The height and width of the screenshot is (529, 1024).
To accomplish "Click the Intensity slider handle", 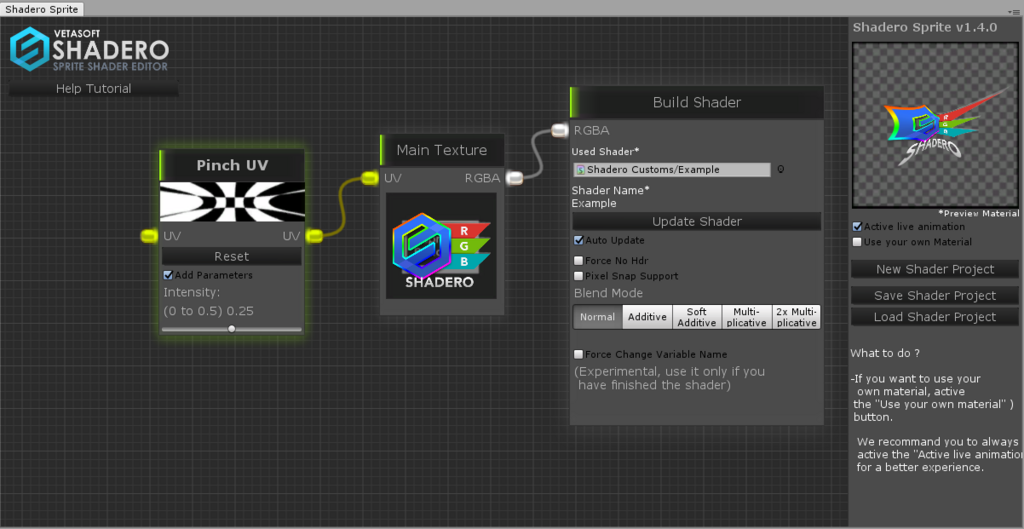I will click(231, 329).
